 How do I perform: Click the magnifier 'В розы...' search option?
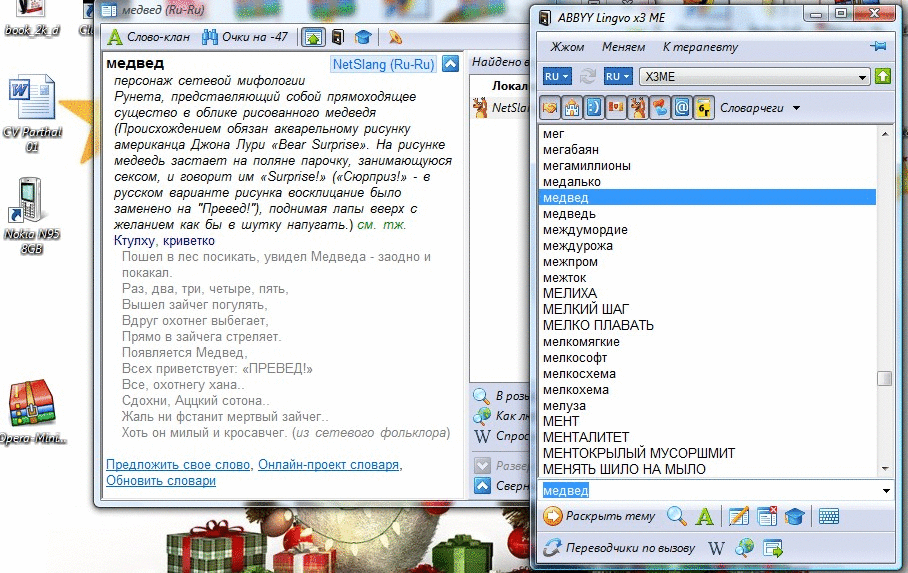[x=501, y=396]
